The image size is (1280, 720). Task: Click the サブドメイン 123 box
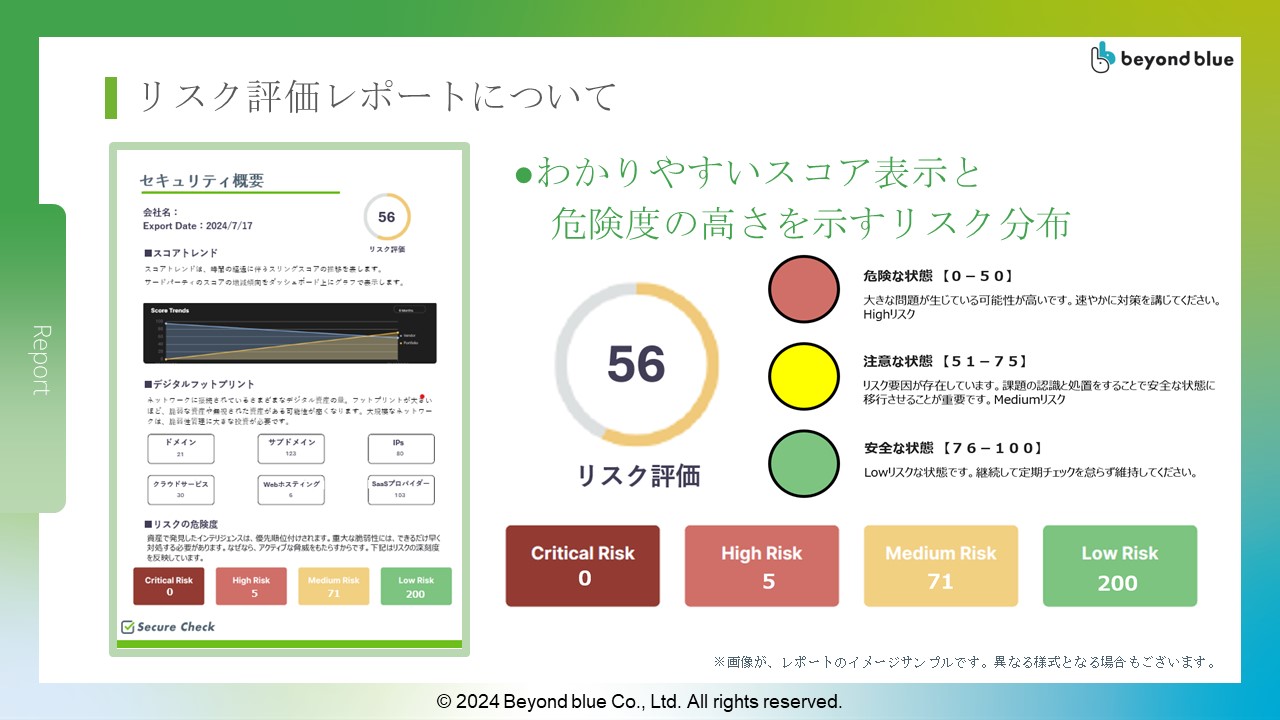point(291,448)
